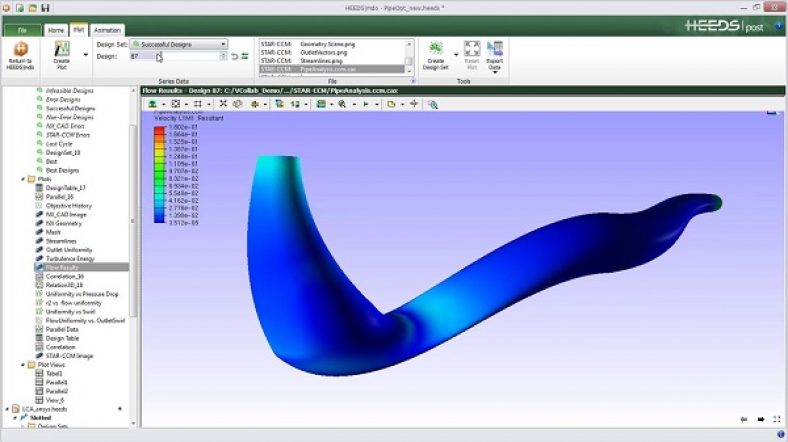Open the Create Plot dropdown arrow
788x442 pixels.
tap(85, 55)
